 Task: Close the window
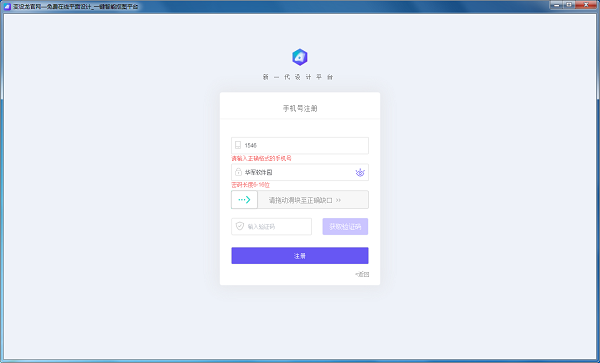coord(586,5)
